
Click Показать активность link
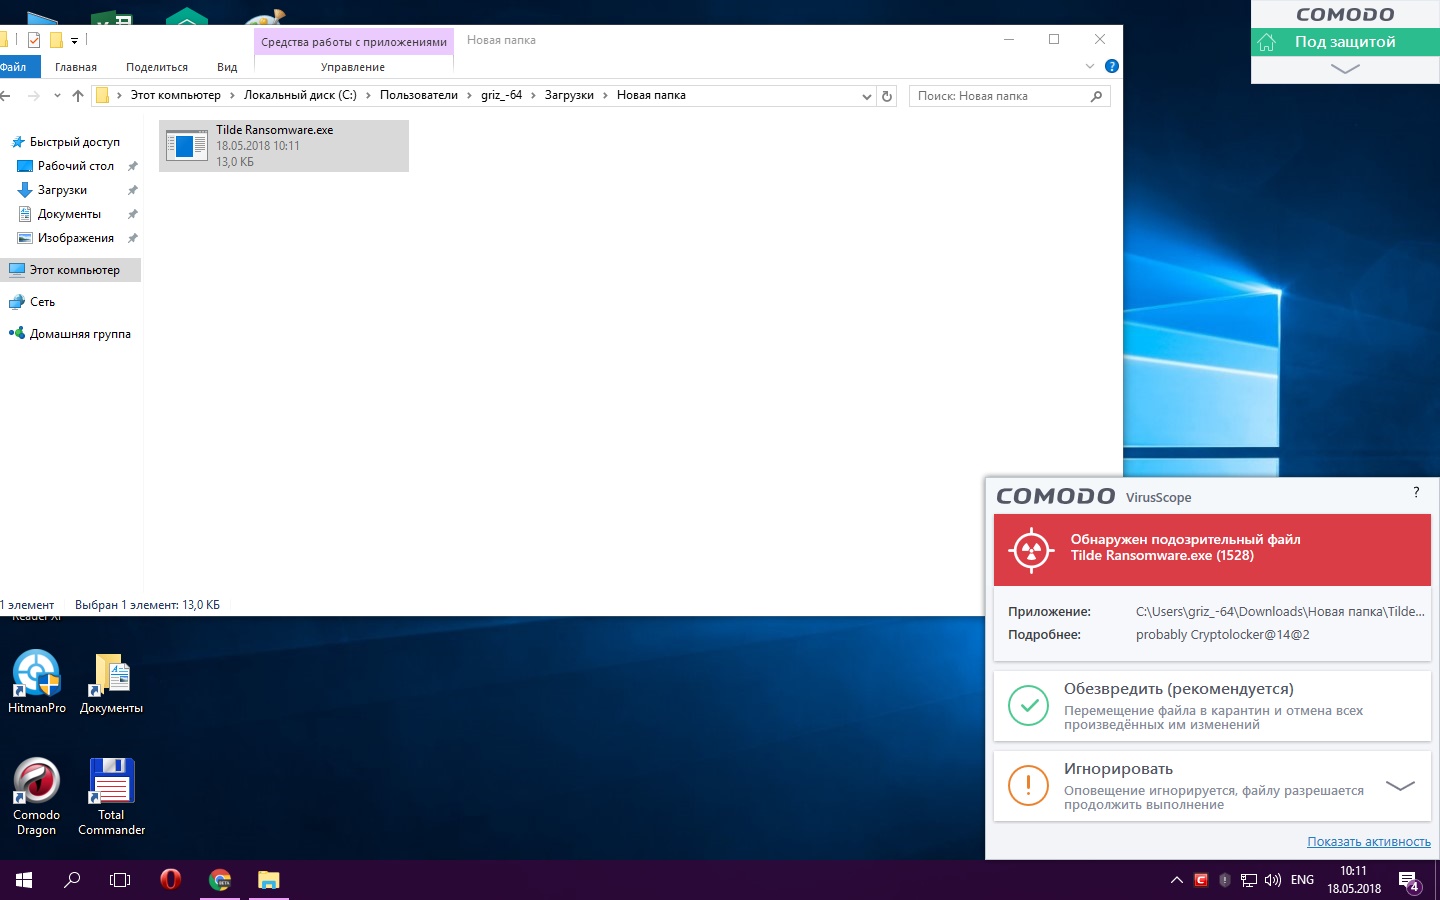click(x=1368, y=842)
